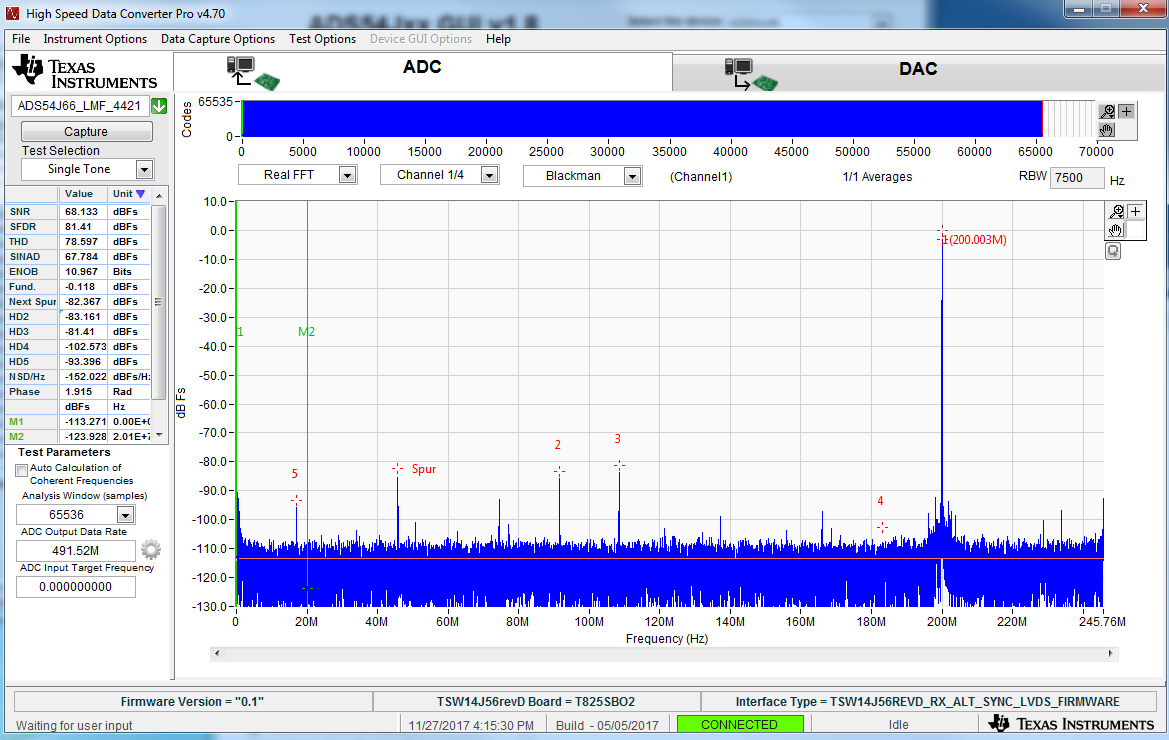Click the Next Spur value -82.367
The width and height of the screenshot is (1169, 740).
coord(83,302)
